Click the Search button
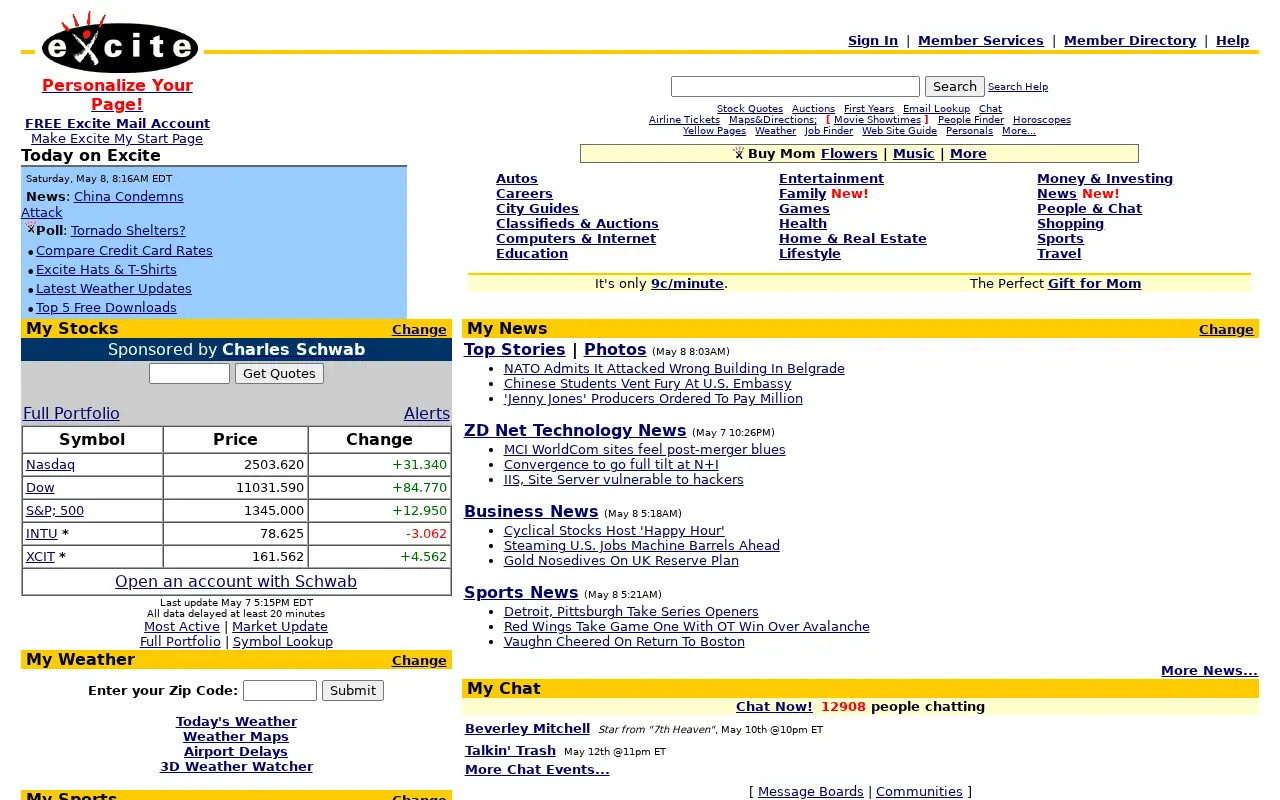This screenshot has height=800, width=1280. (x=954, y=87)
